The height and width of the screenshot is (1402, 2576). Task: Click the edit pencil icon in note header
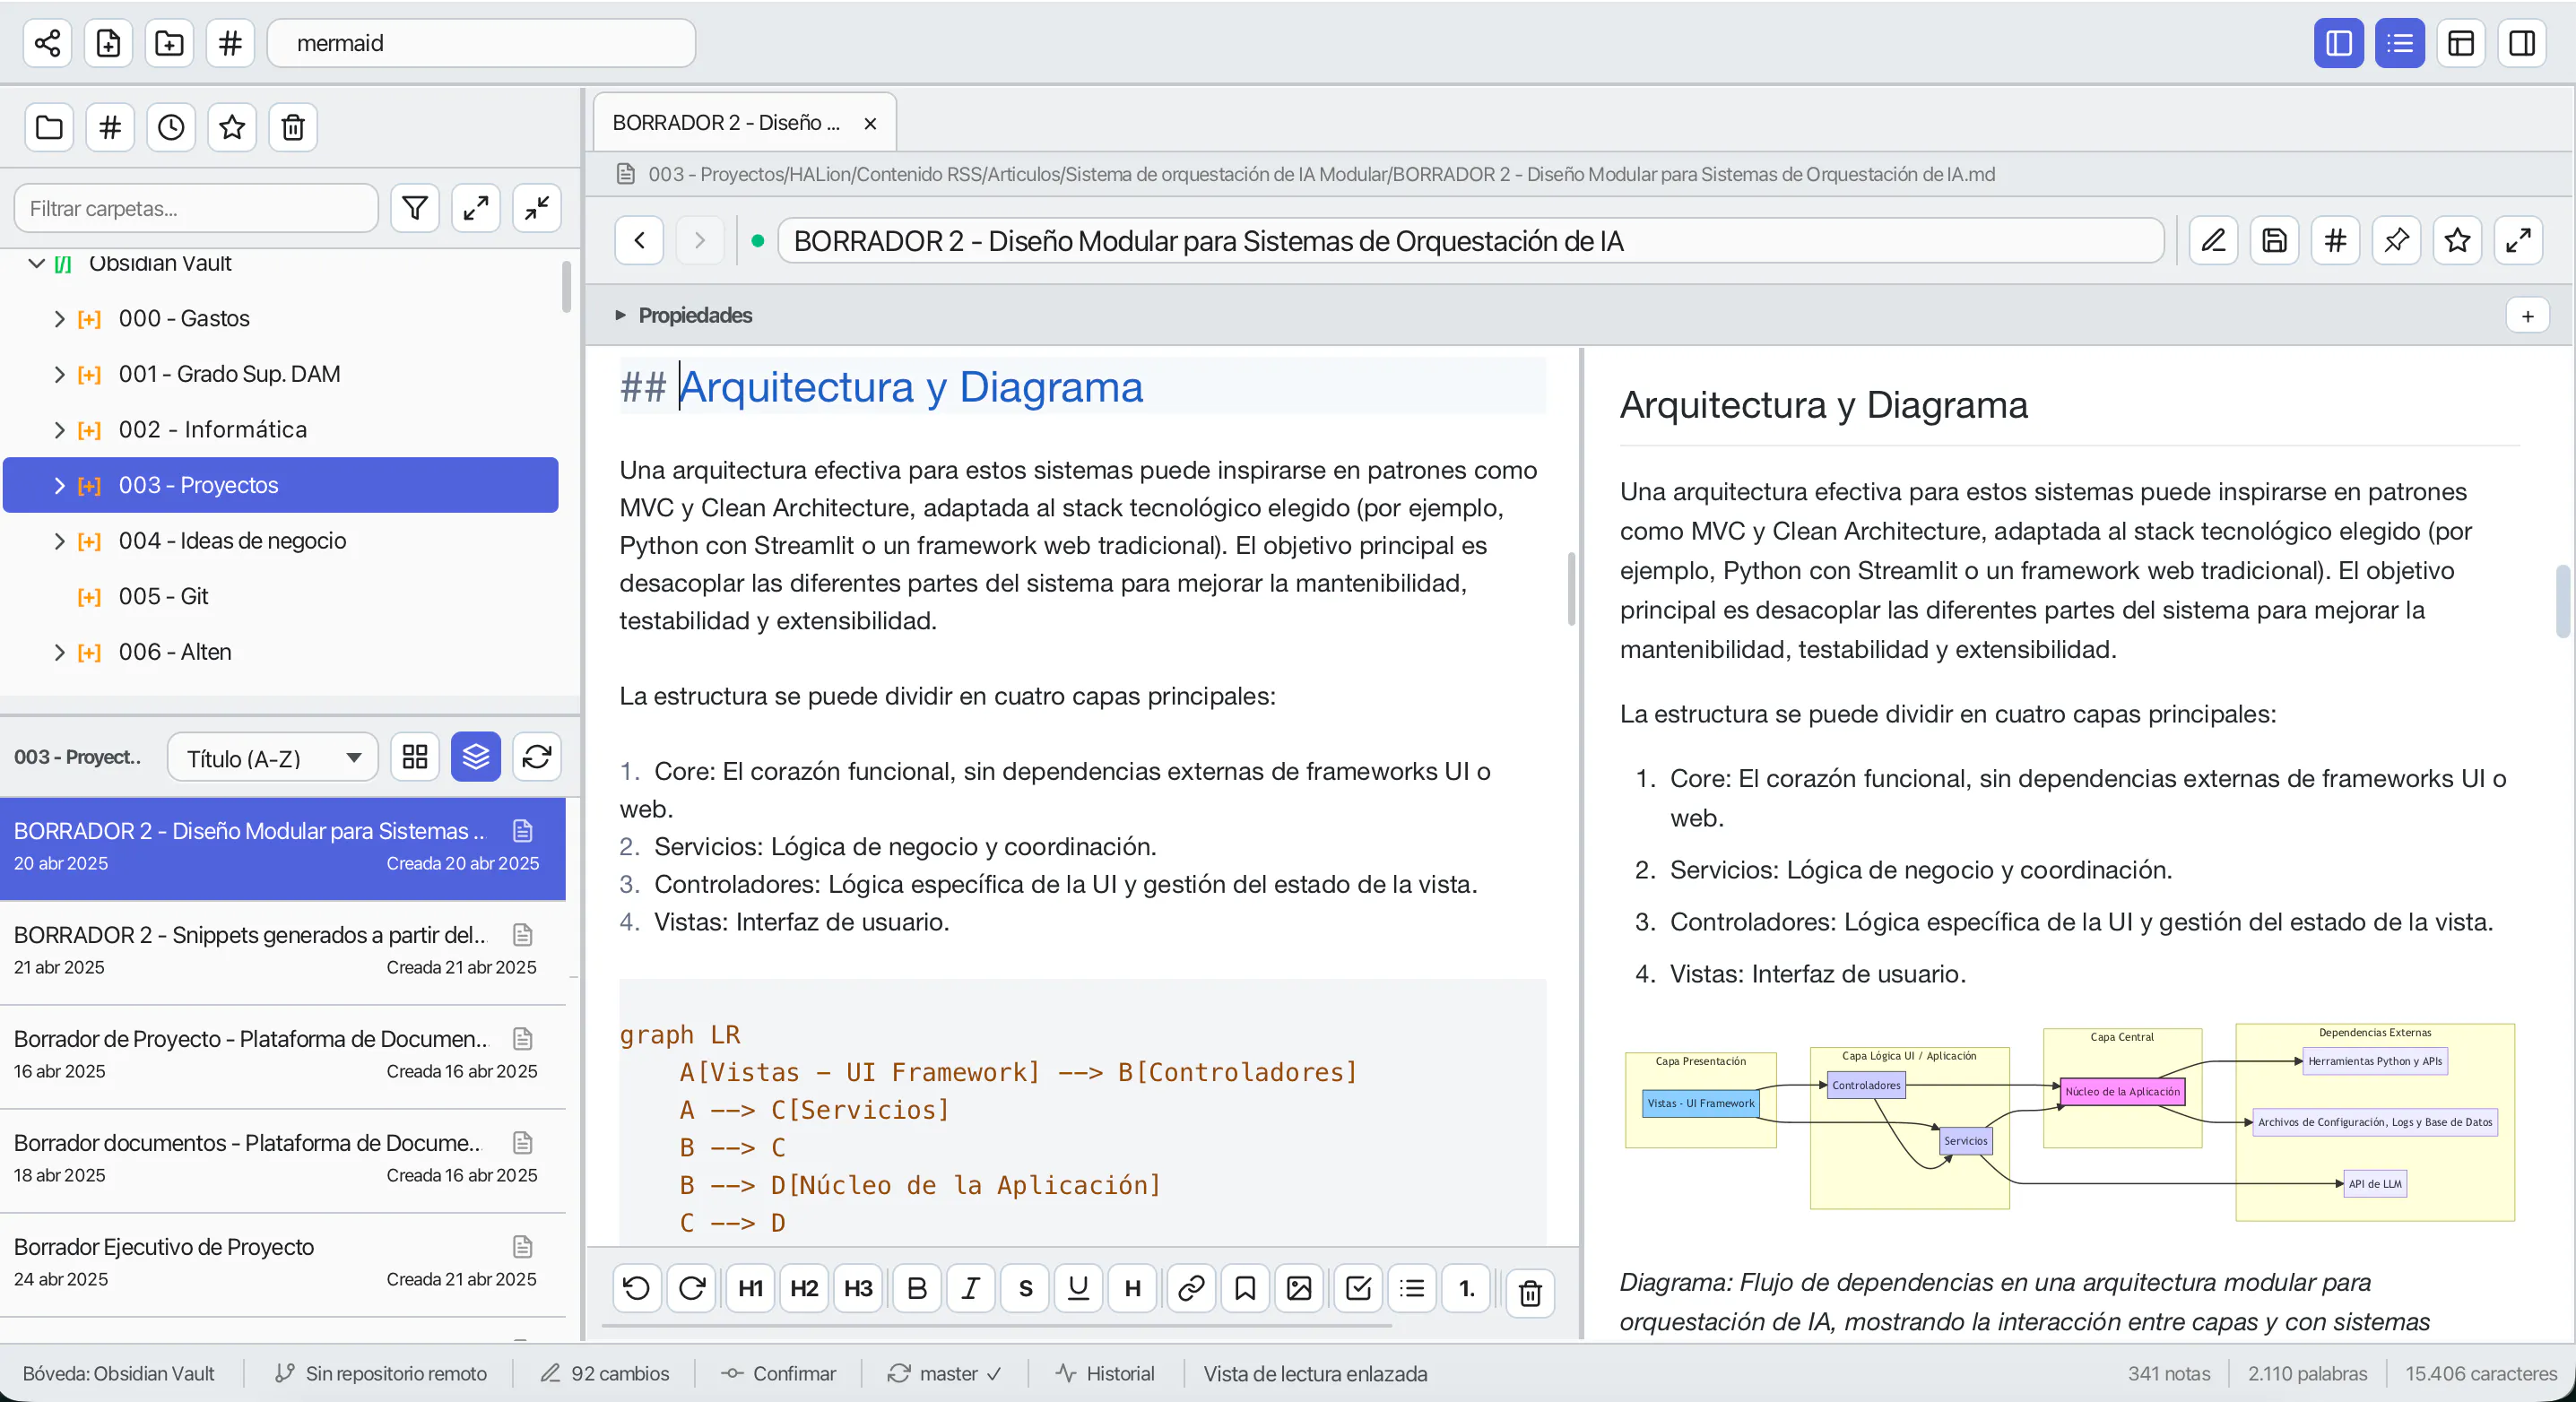[x=2213, y=240]
